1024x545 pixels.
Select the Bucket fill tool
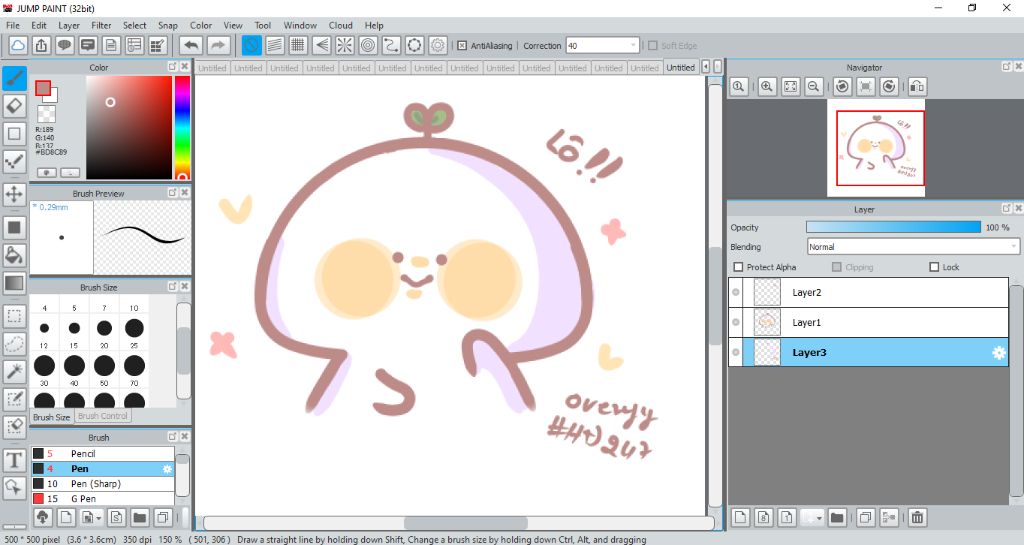(x=14, y=255)
